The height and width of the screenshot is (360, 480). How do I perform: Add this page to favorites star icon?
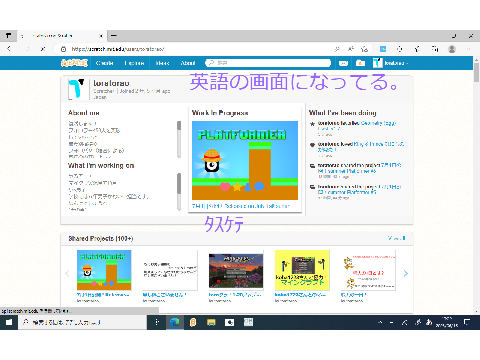(x=365, y=49)
